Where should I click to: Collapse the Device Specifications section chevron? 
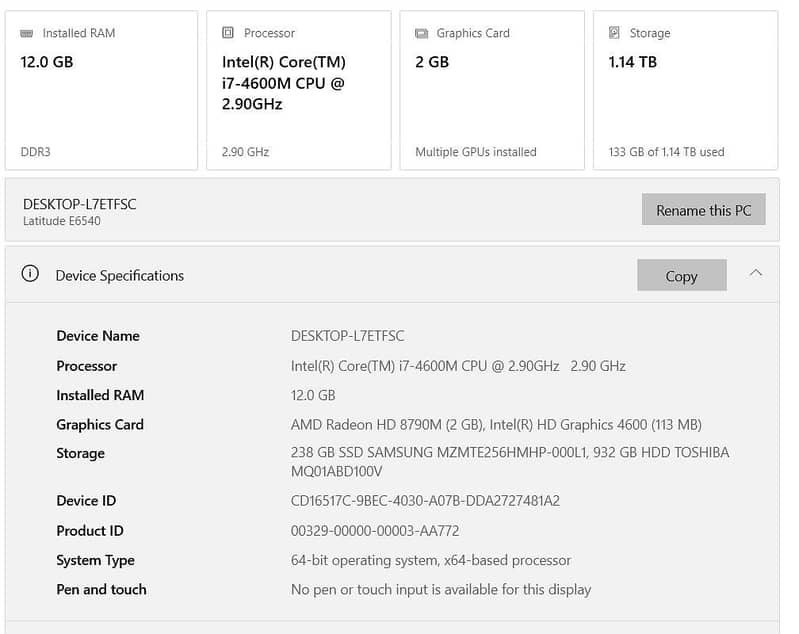(756, 274)
